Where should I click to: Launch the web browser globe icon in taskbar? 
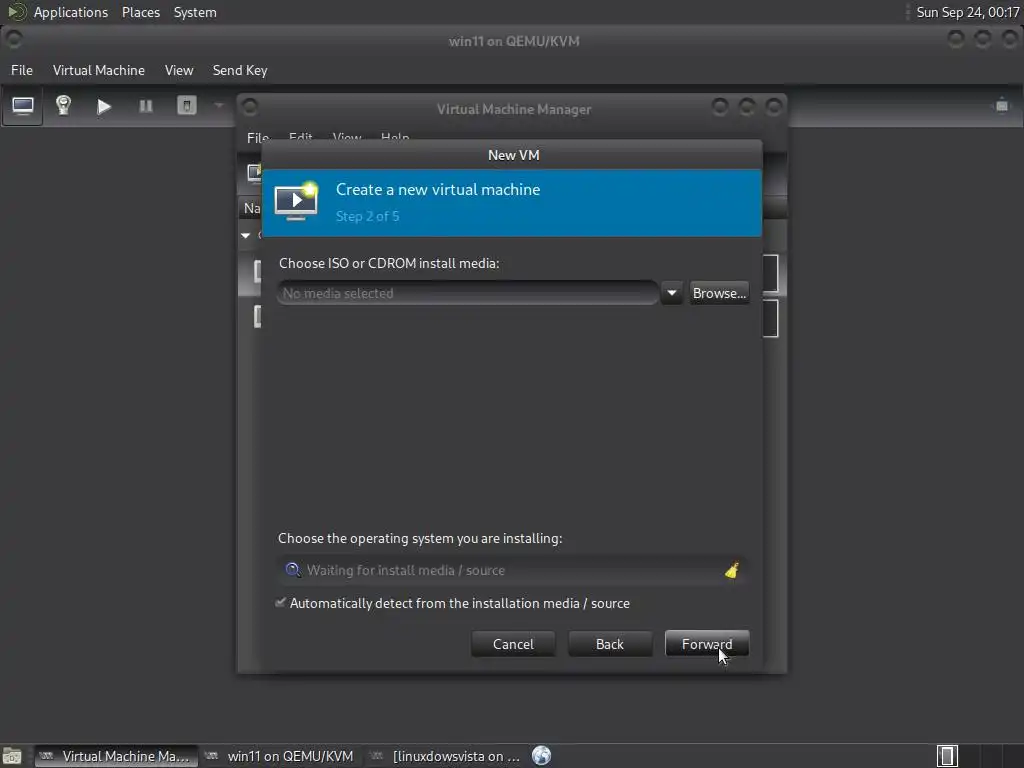tap(541, 756)
